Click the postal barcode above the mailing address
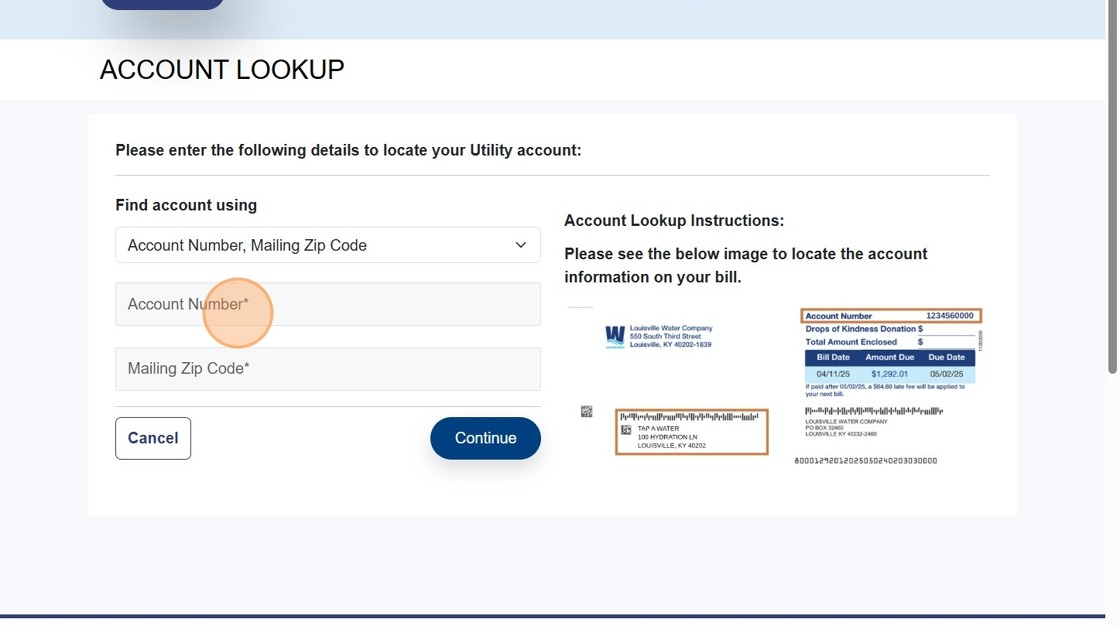1120x626 pixels. click(689, 416)
